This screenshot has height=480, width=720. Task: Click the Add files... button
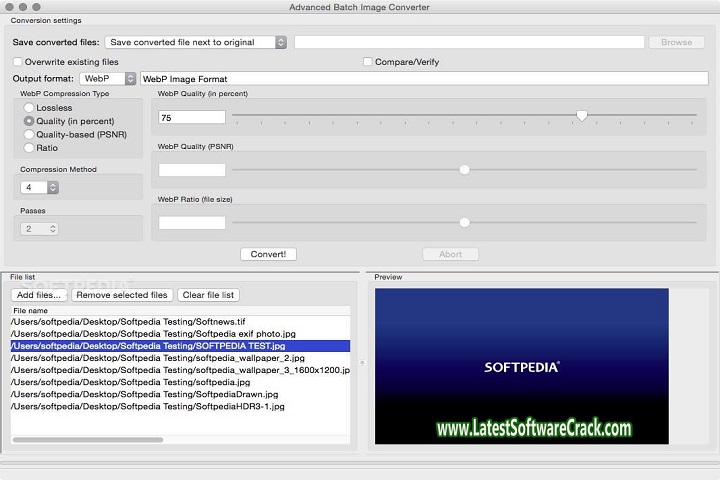(39, 295)
